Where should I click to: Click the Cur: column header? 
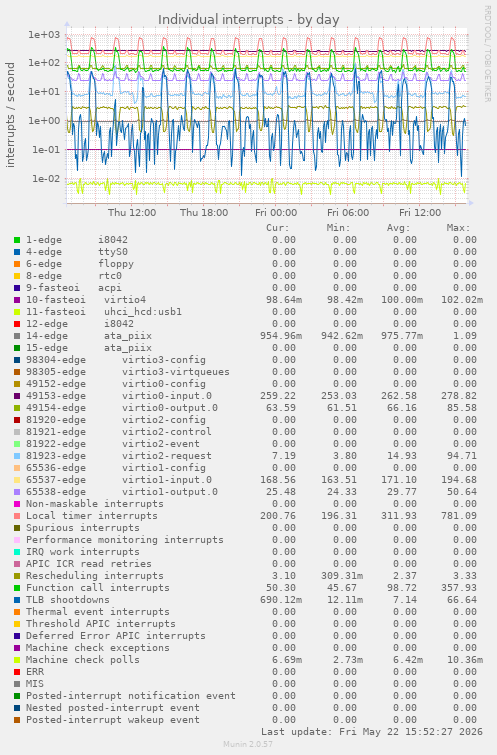tap(278, 228)
